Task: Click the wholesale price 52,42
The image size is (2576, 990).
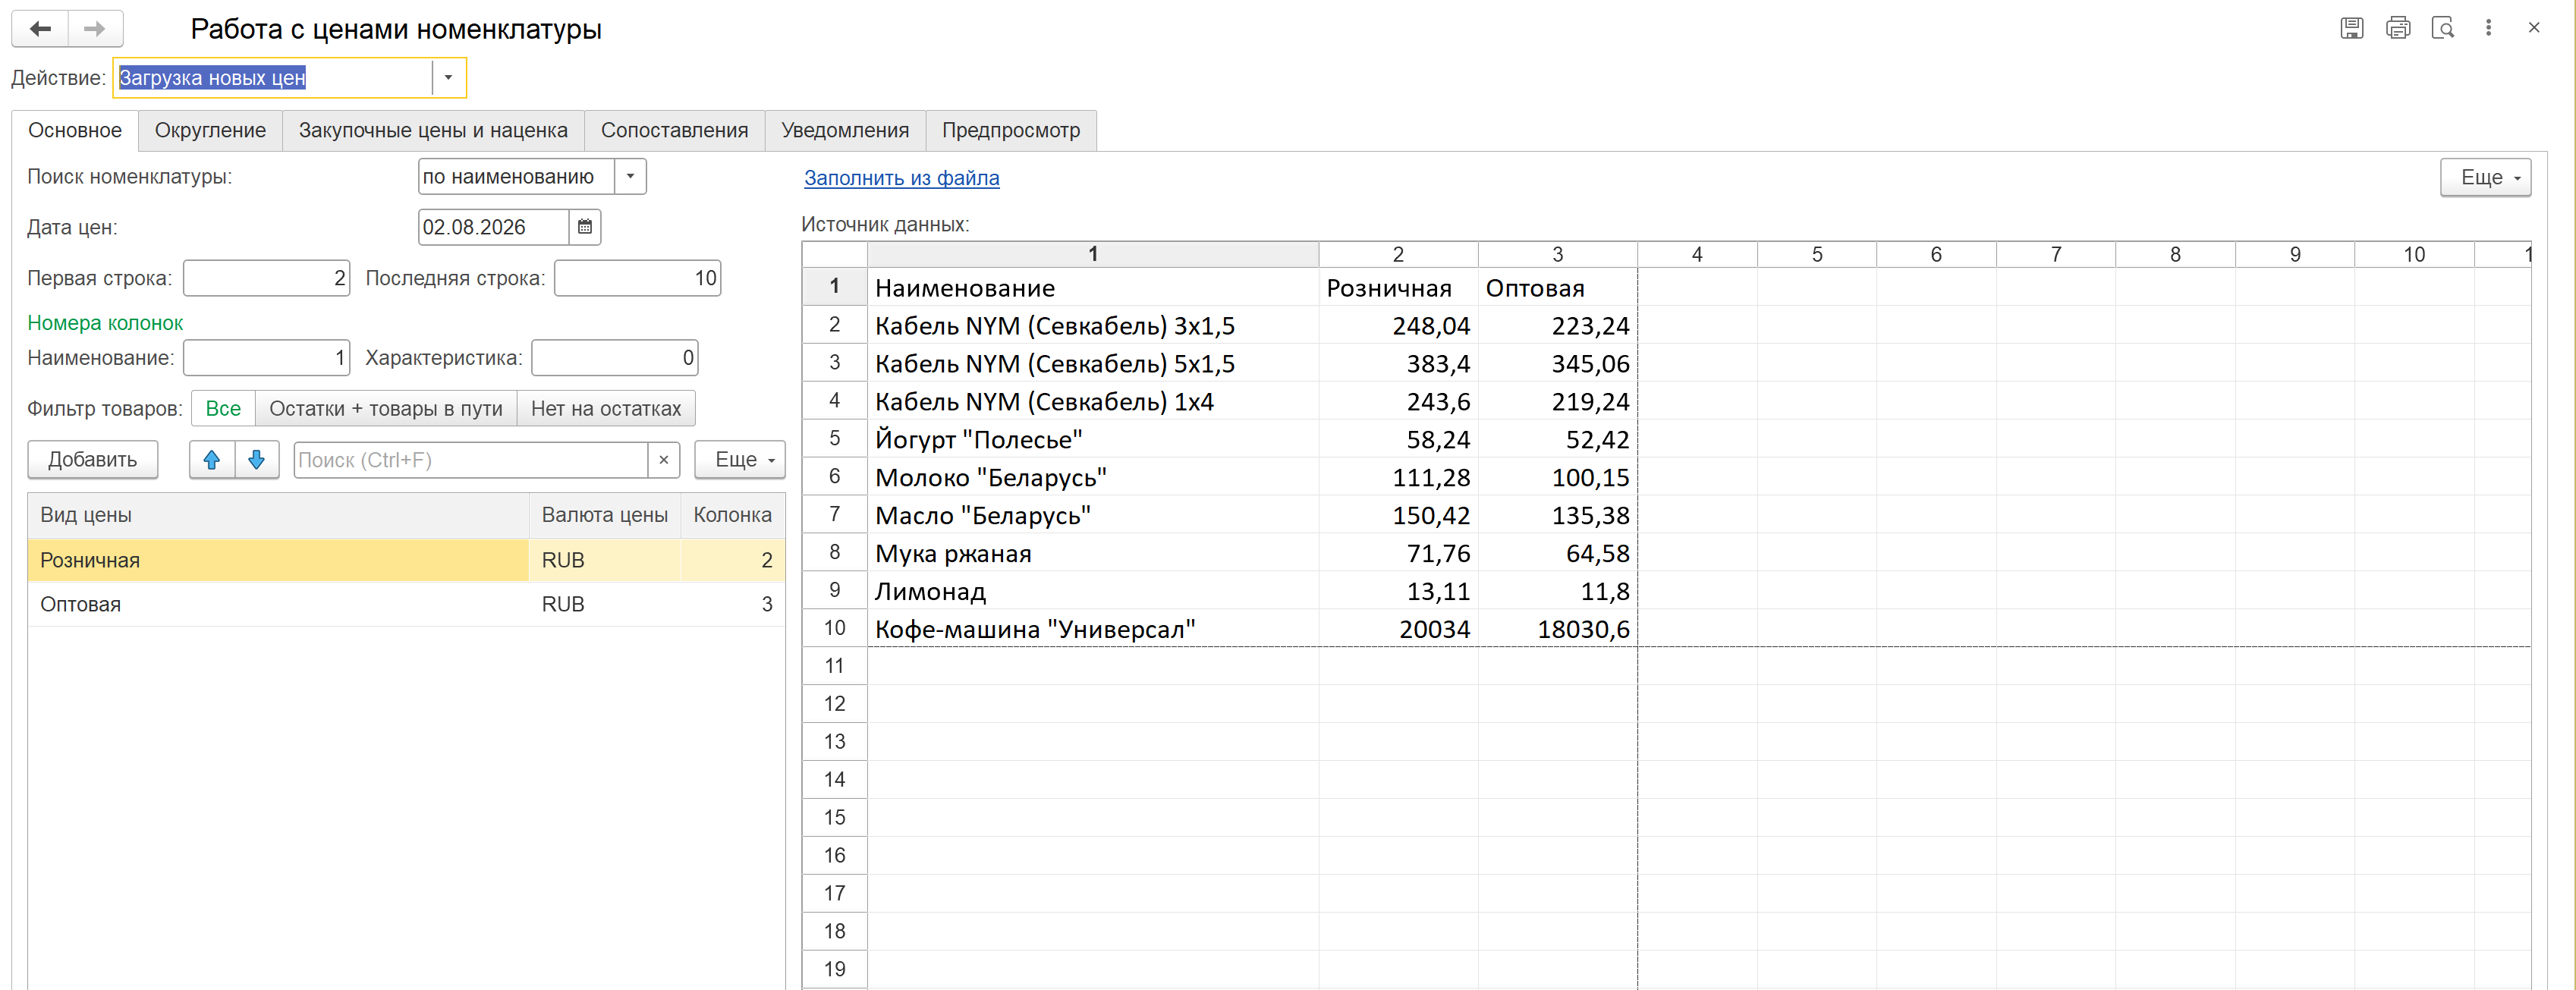Action: 1558,440
